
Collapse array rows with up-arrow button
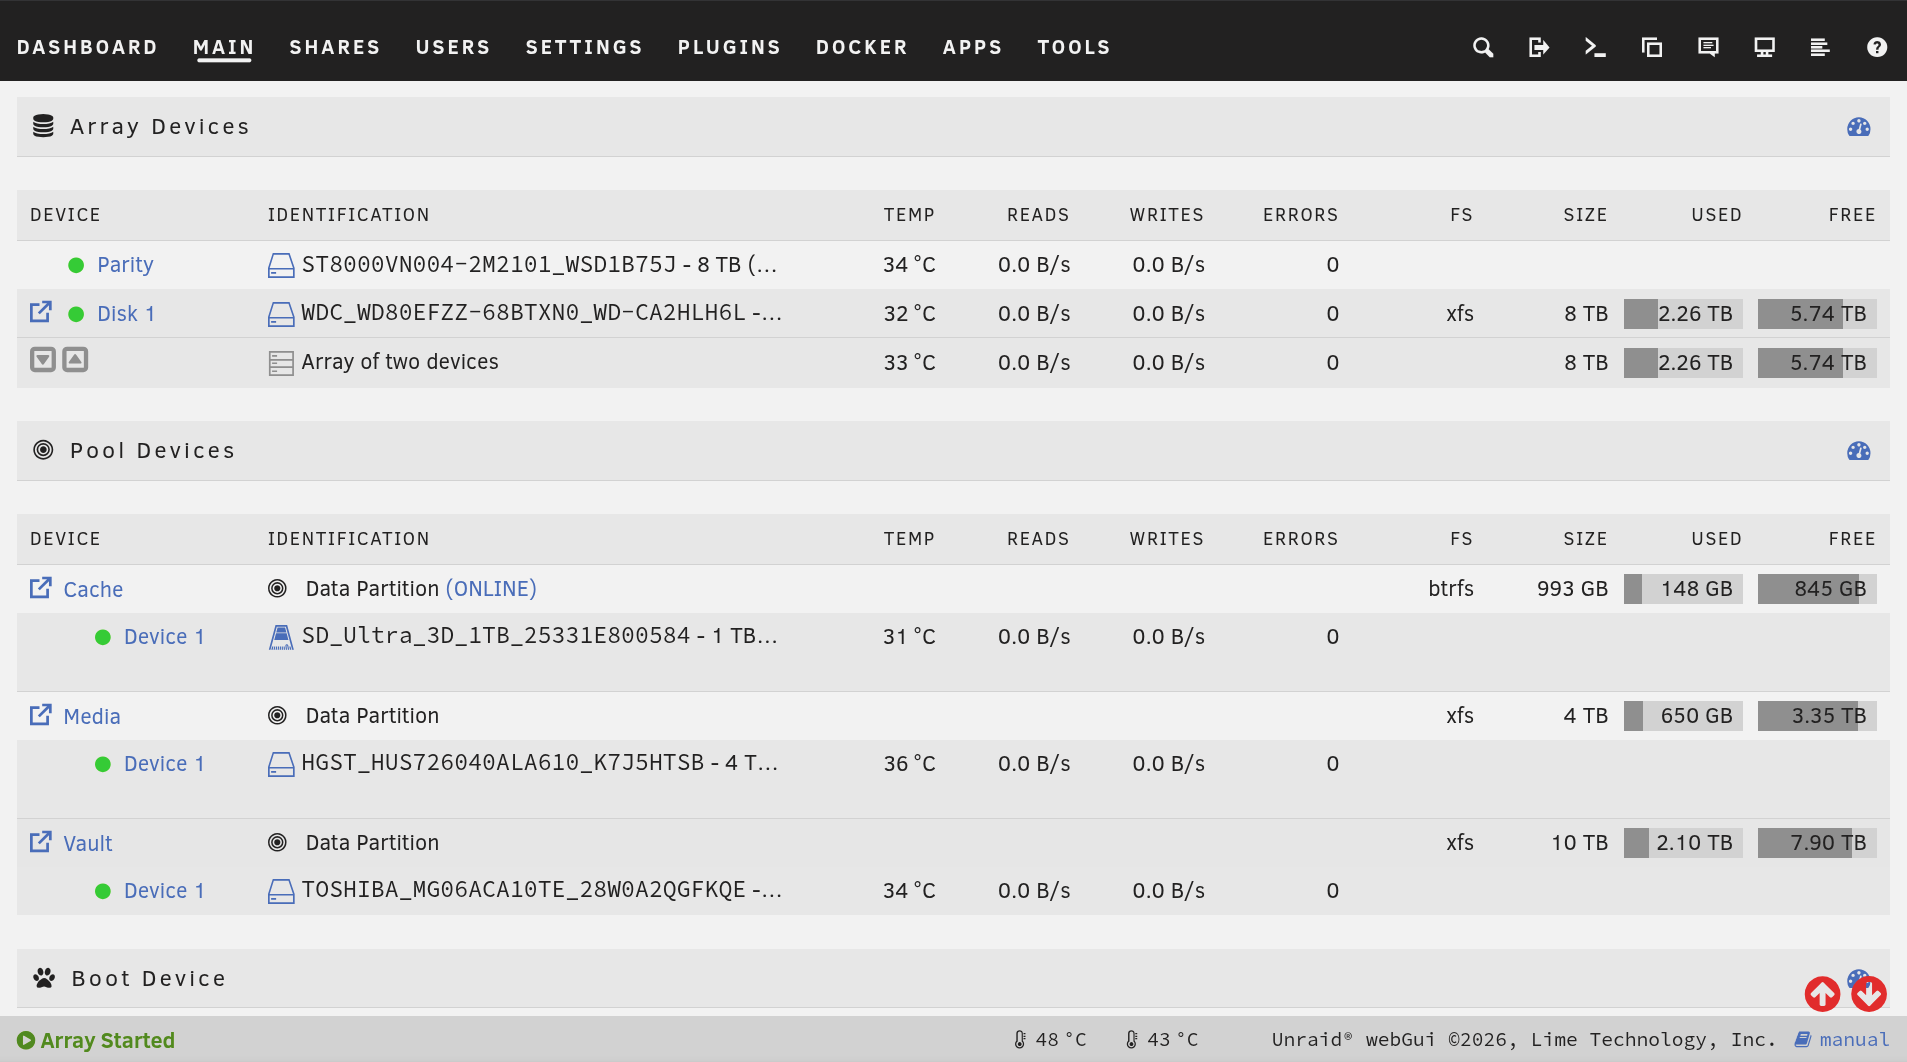76,360
